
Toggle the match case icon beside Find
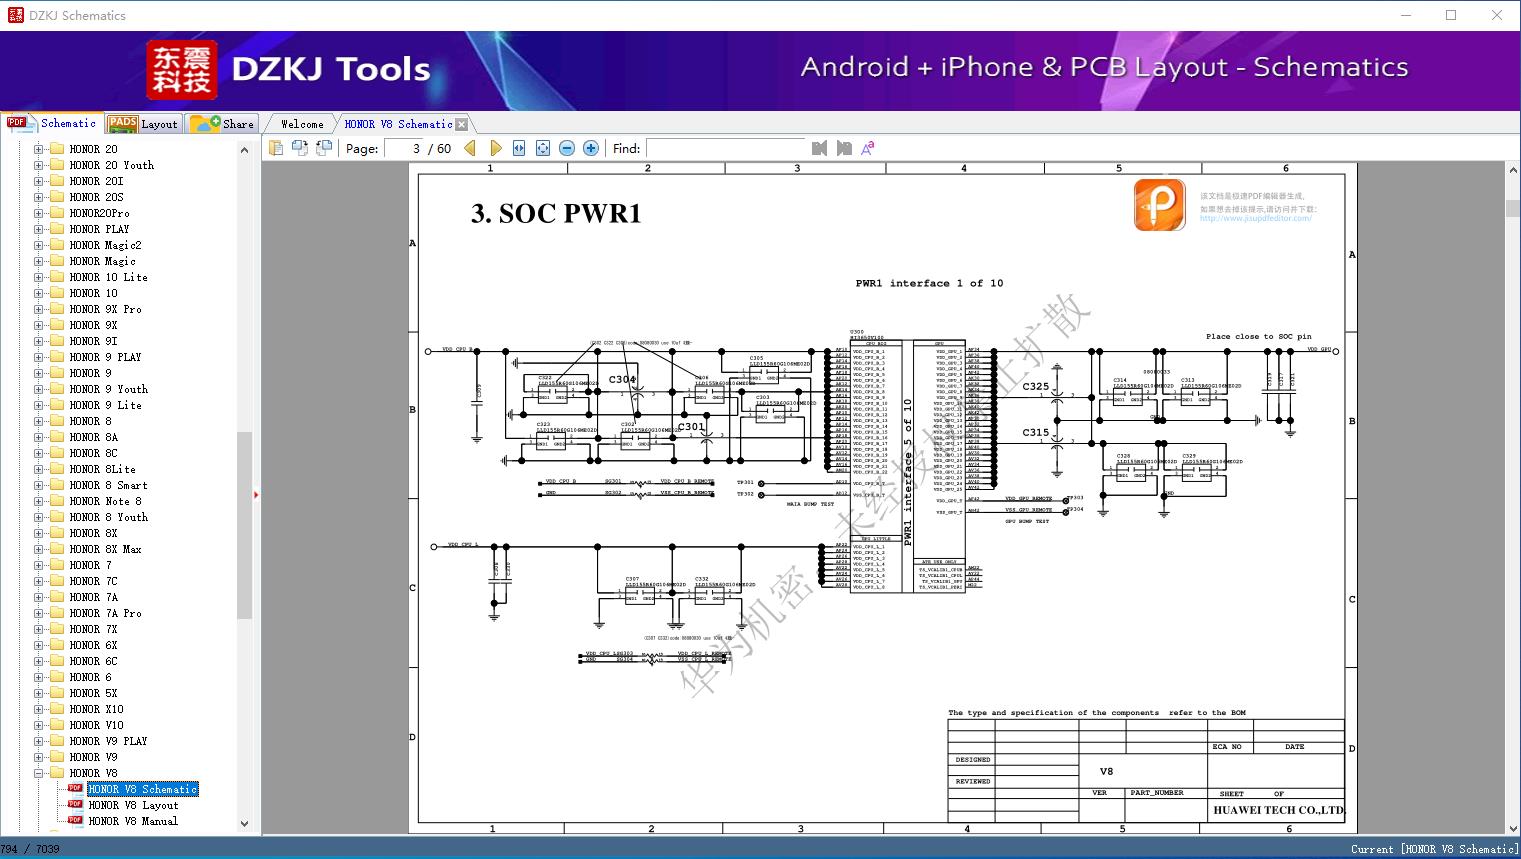(868, 148)
